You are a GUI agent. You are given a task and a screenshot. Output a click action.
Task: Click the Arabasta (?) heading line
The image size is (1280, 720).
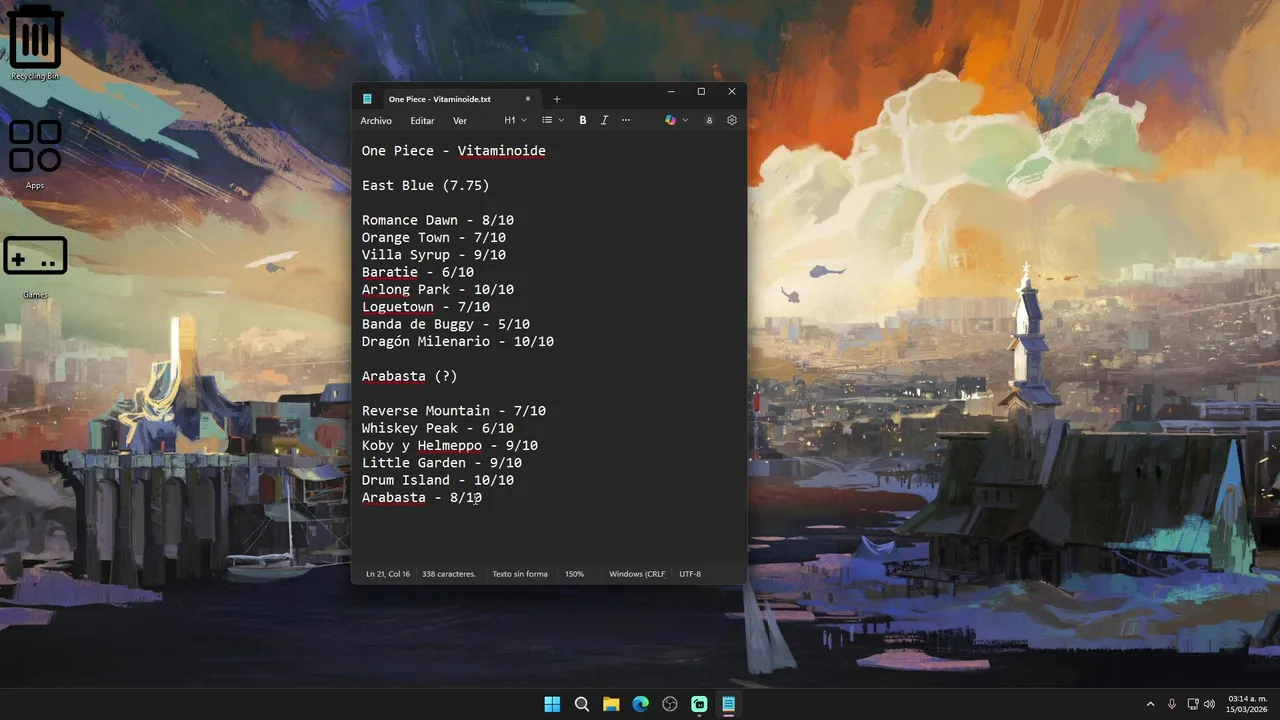(410, 376)
